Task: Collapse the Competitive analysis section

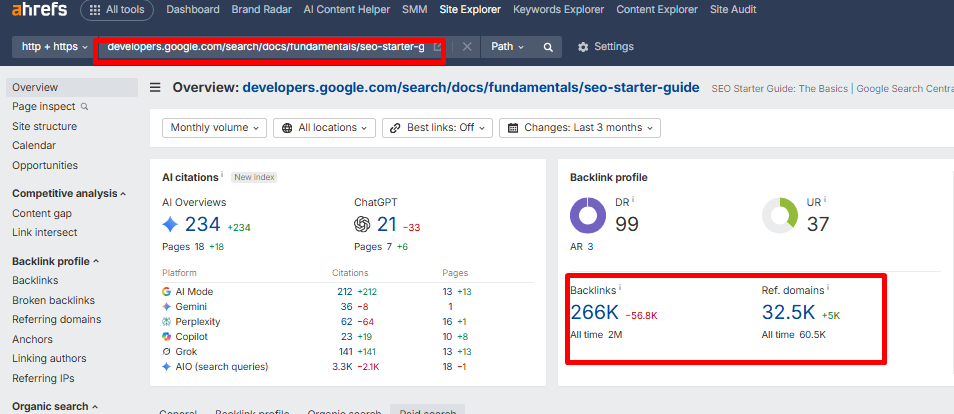Action: coord(69,194)
